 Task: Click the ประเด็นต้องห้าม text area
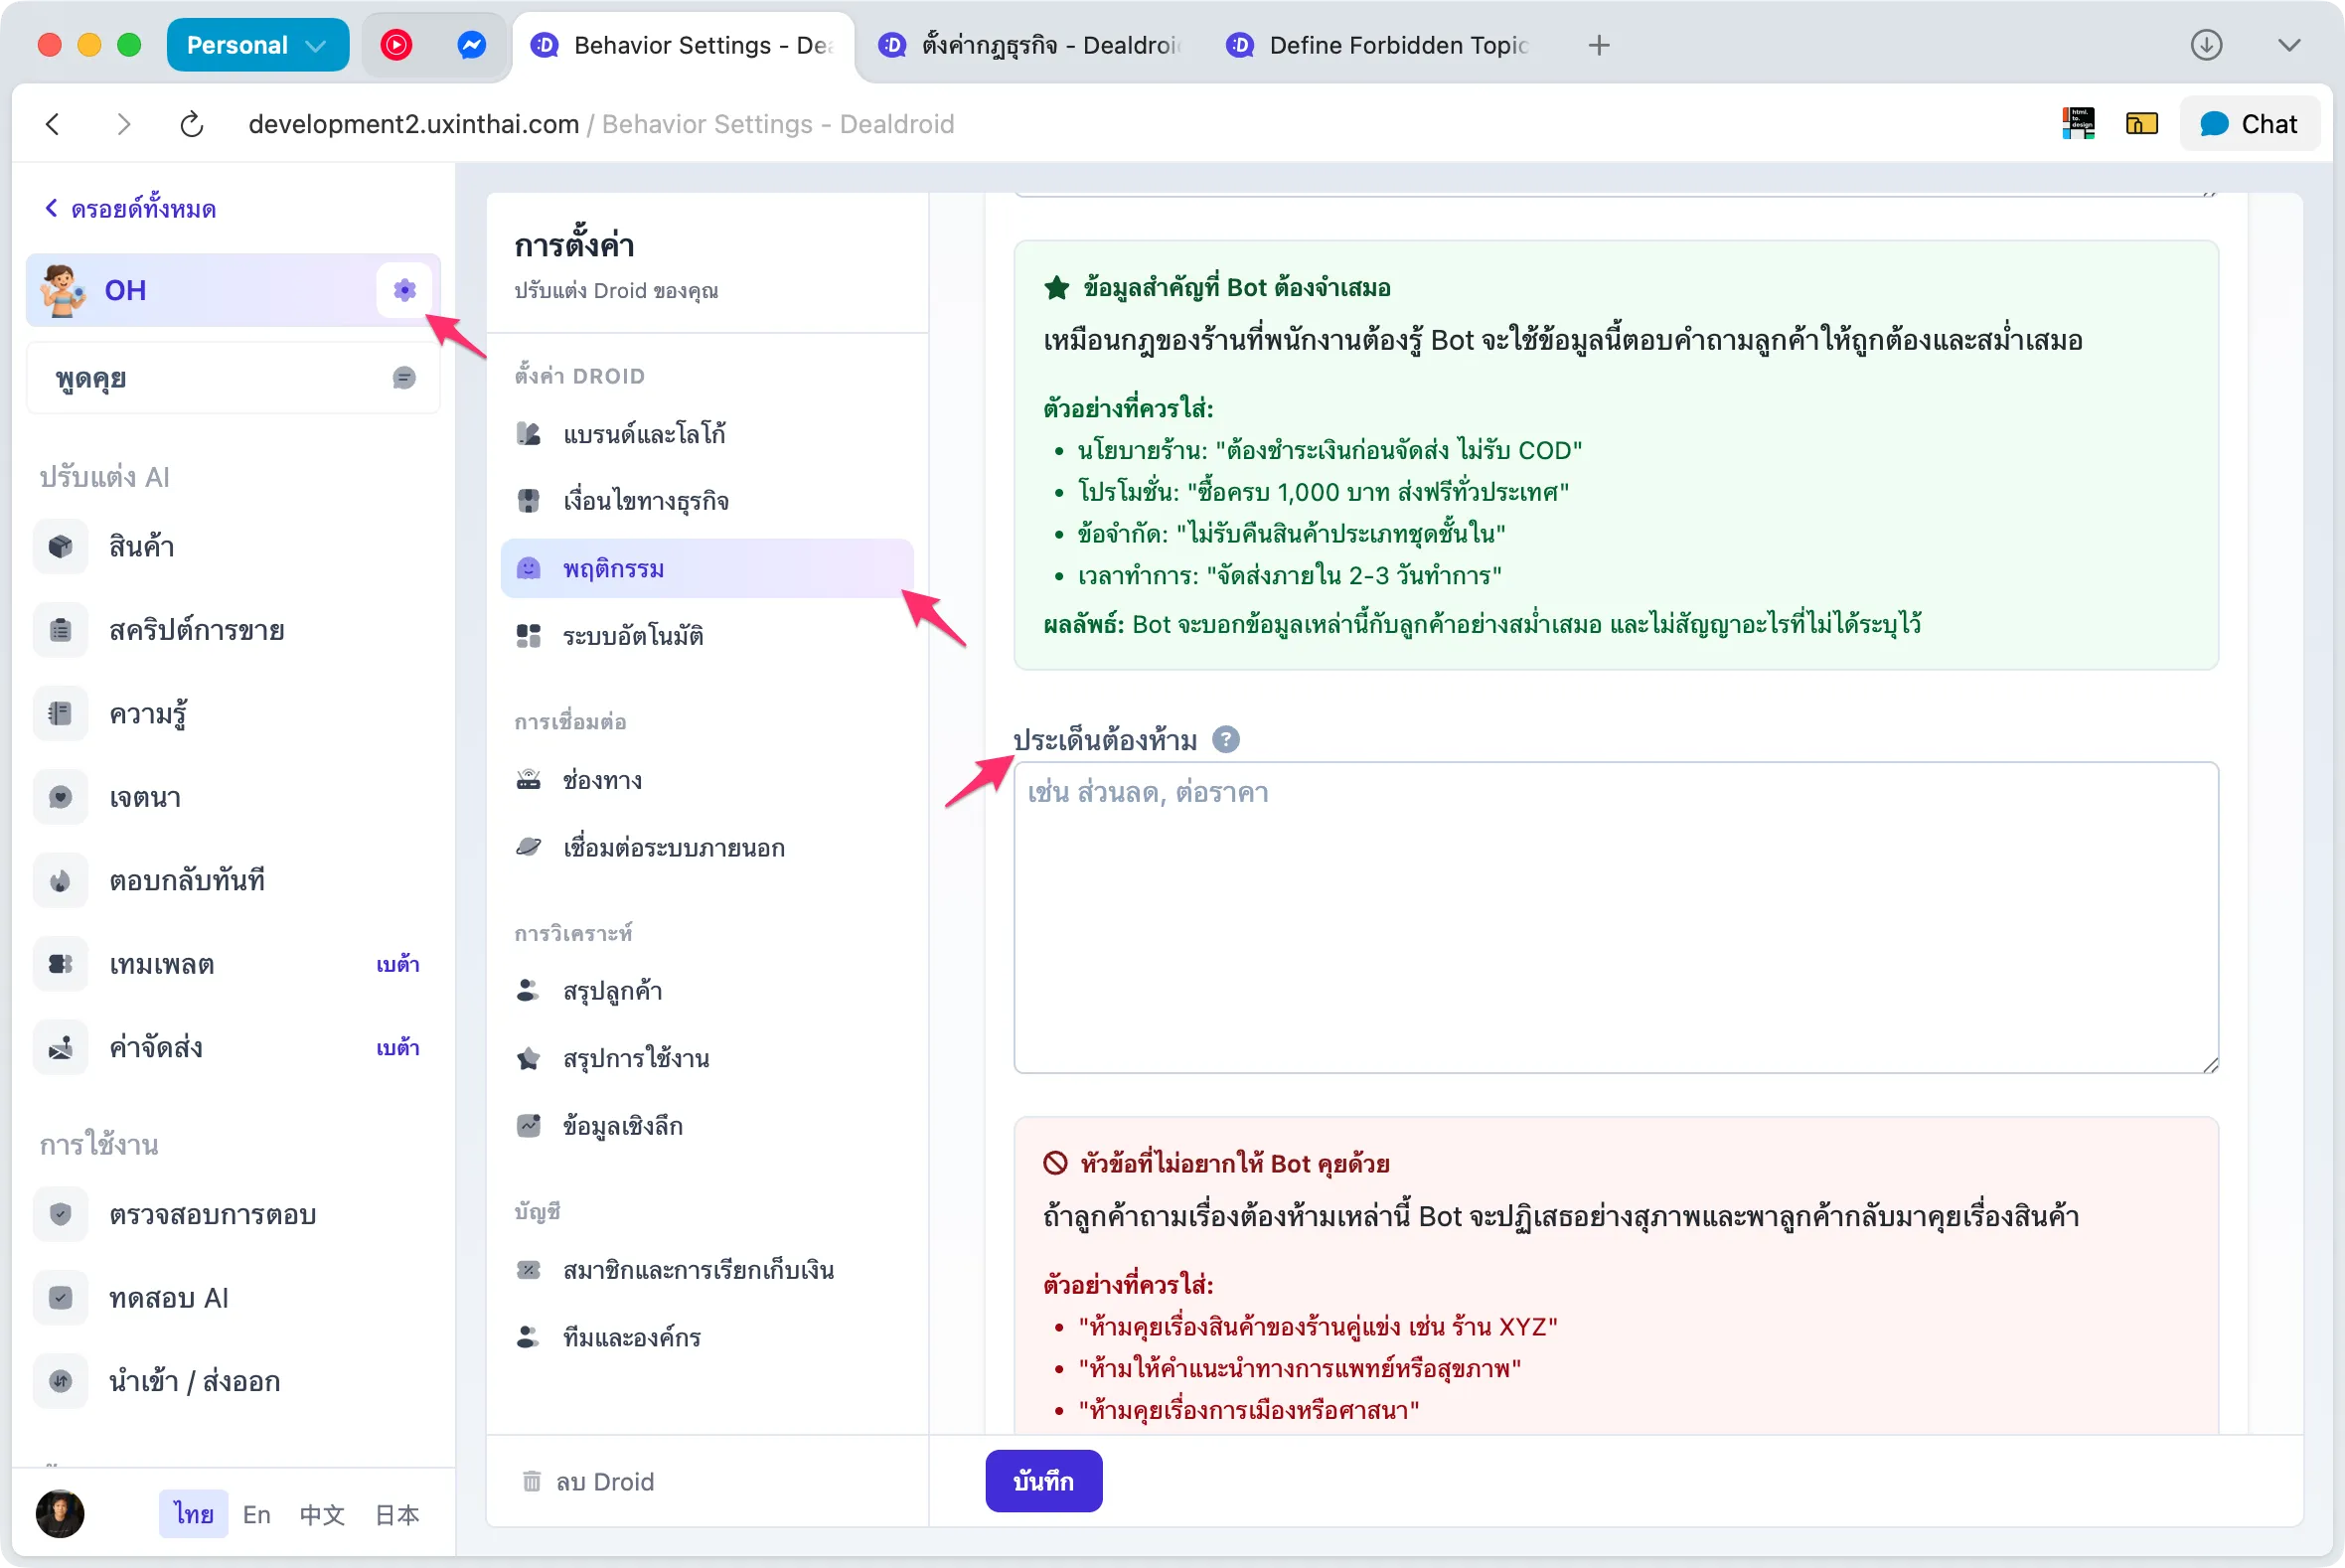tap(1615, 917)
